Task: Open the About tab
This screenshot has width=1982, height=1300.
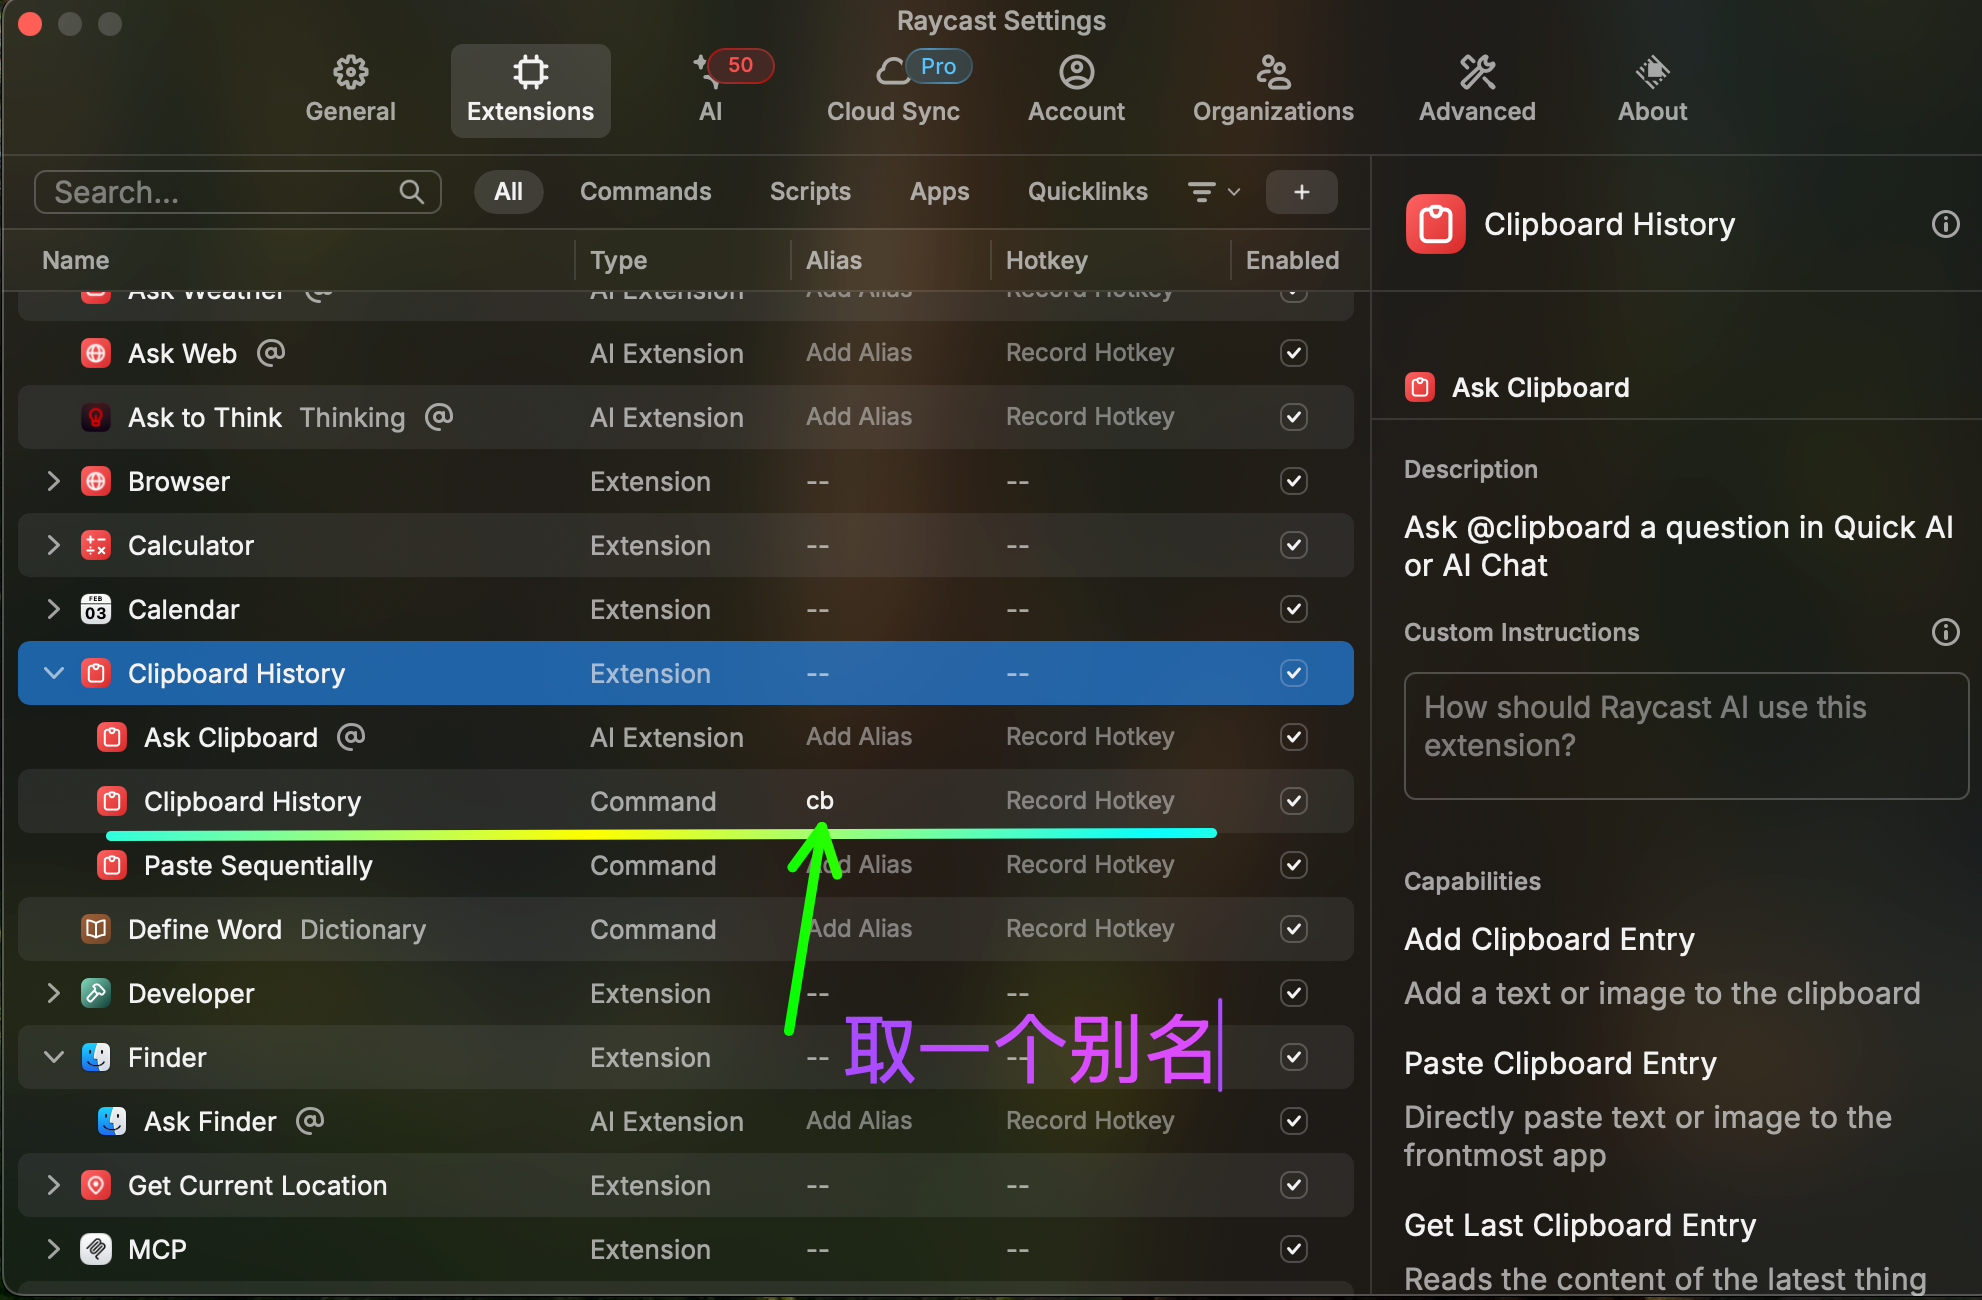Action: pos(1652,90)
